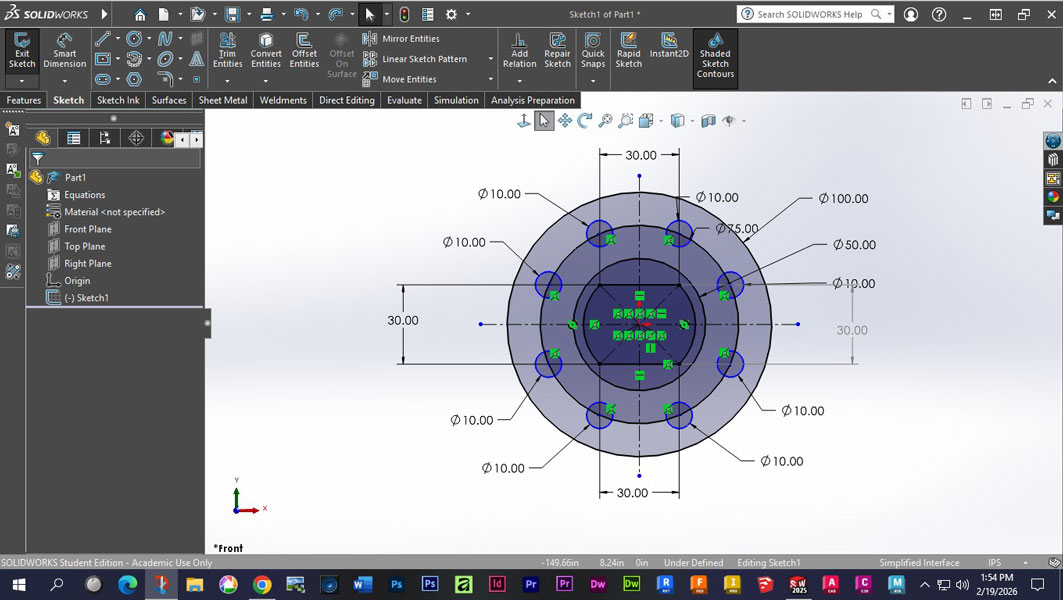The height and width of the screenshot is (600, 1063).
Task: Click the Repair Sketch icon
Action: click(557, 51)
